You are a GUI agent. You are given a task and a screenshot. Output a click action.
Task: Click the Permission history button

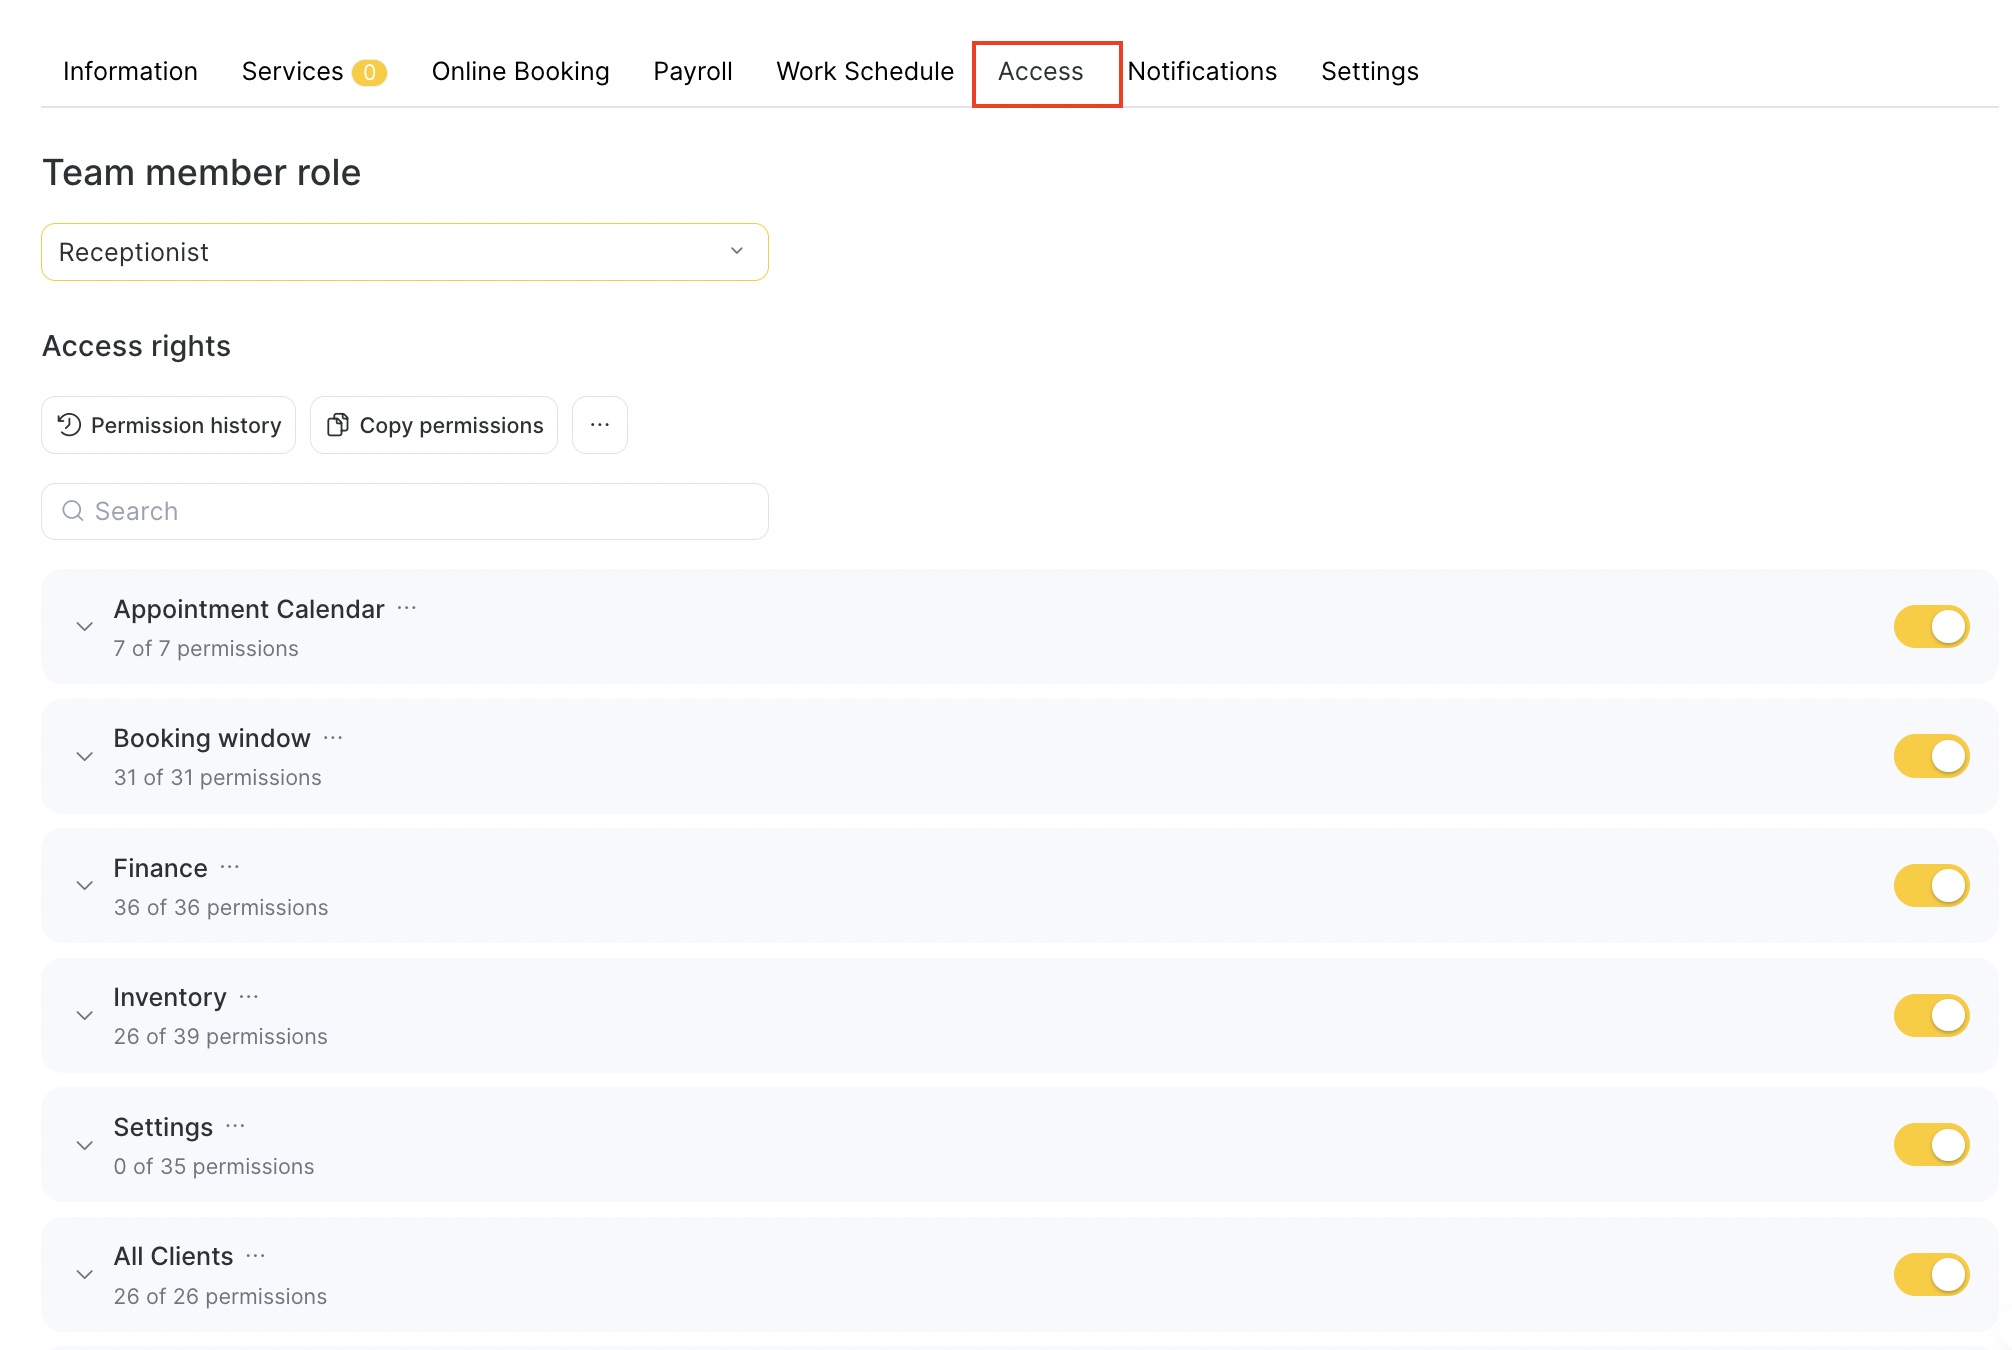click(168, 425)
